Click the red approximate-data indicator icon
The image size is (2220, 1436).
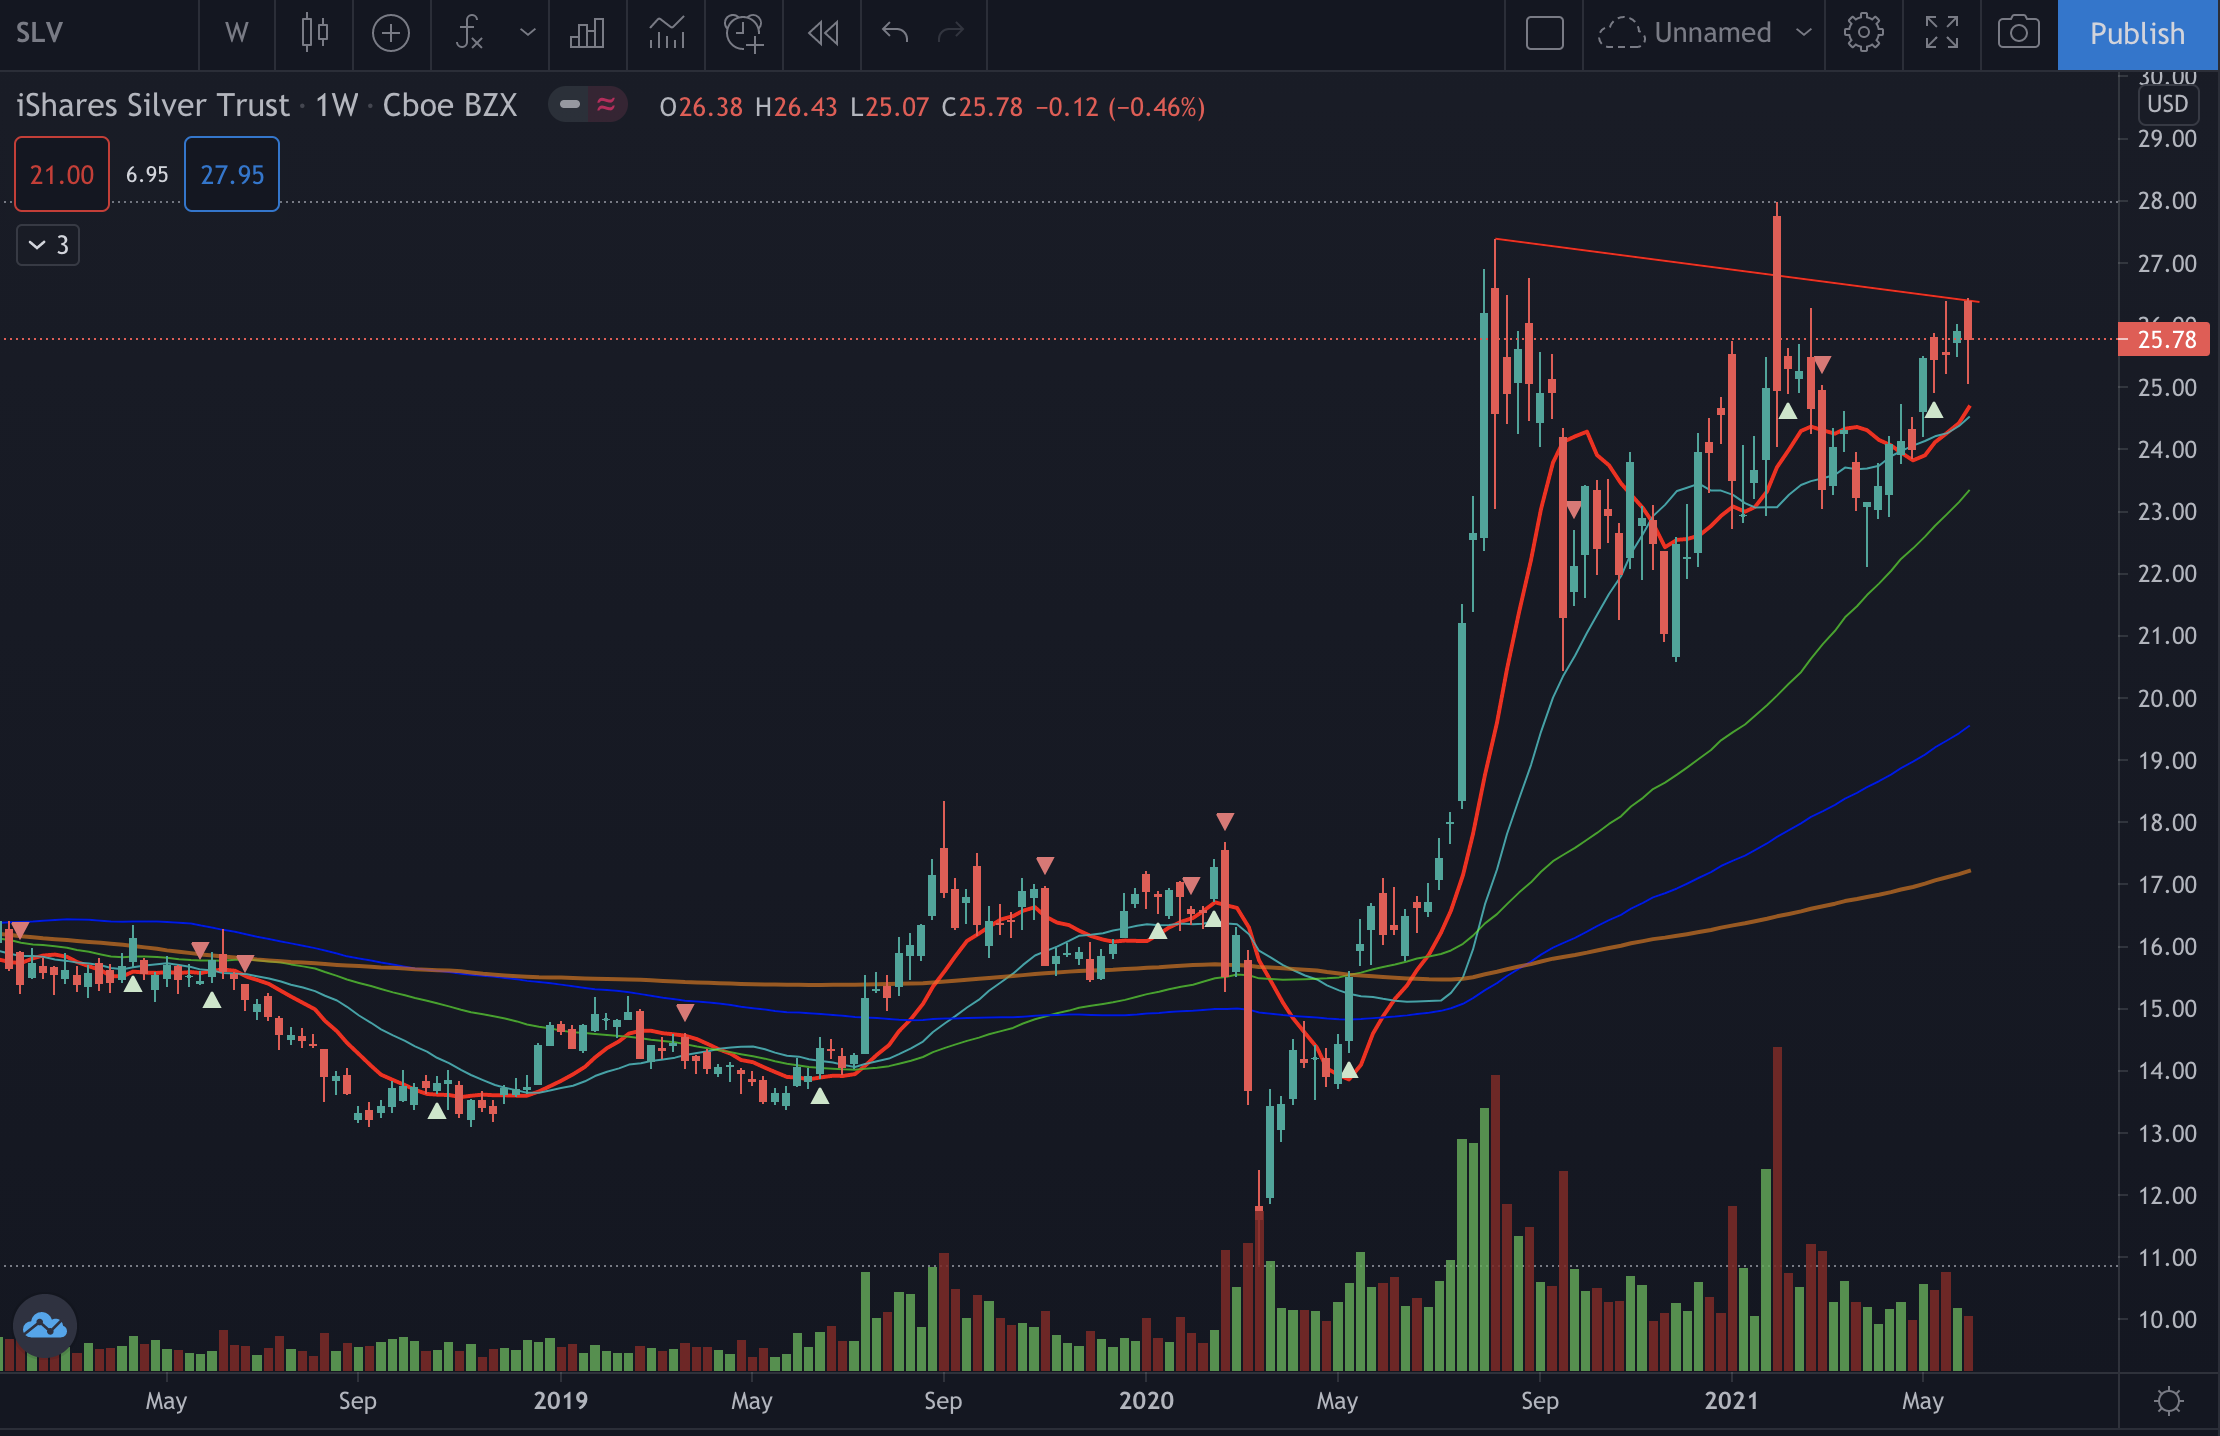[606, 105]
